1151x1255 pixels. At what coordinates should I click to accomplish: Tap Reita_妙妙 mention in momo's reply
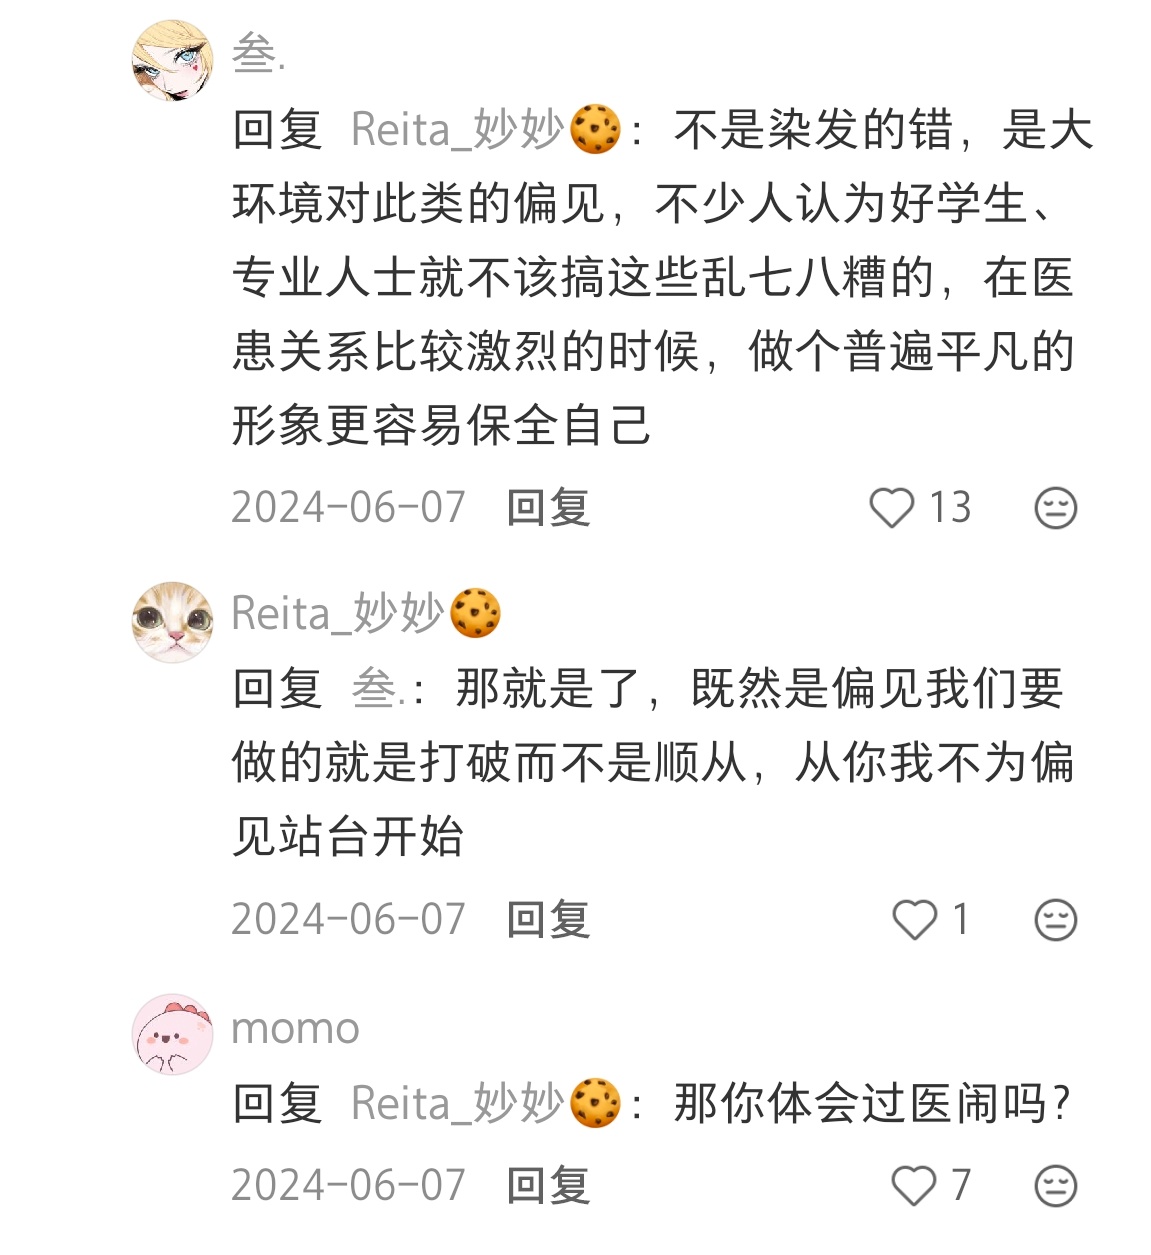(486, 1104)
